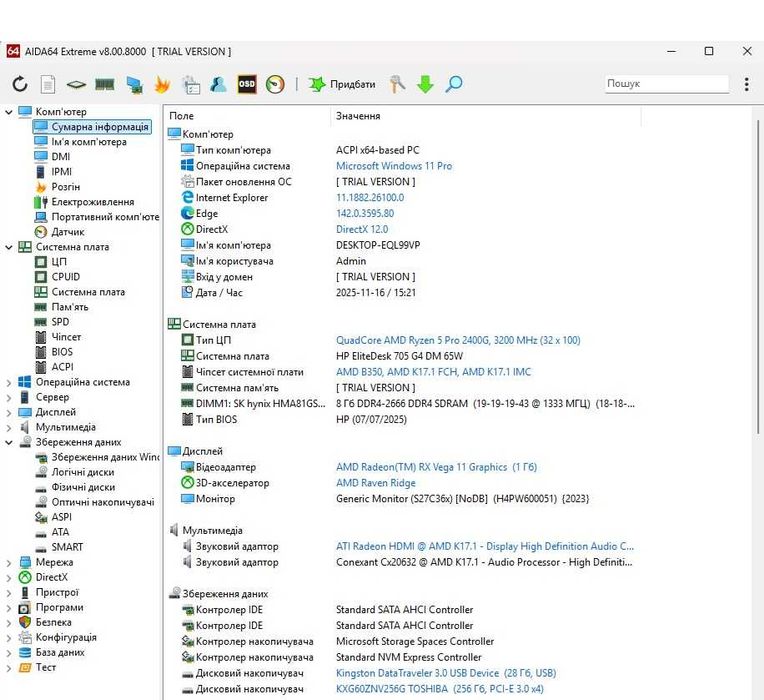Open the CPUID tree item
This screenshot has height=700, width=764.
click(x=57, y=277)
